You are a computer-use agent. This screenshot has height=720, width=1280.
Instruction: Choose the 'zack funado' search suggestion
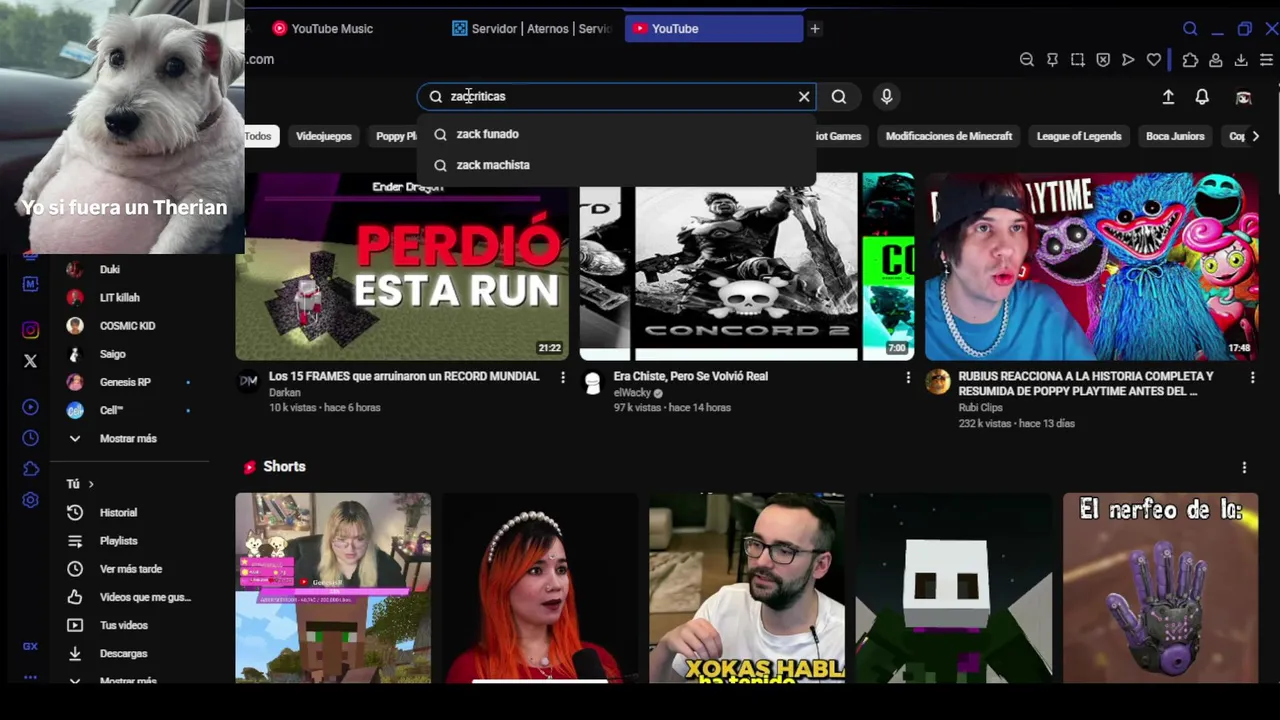[x=617, y=134]
